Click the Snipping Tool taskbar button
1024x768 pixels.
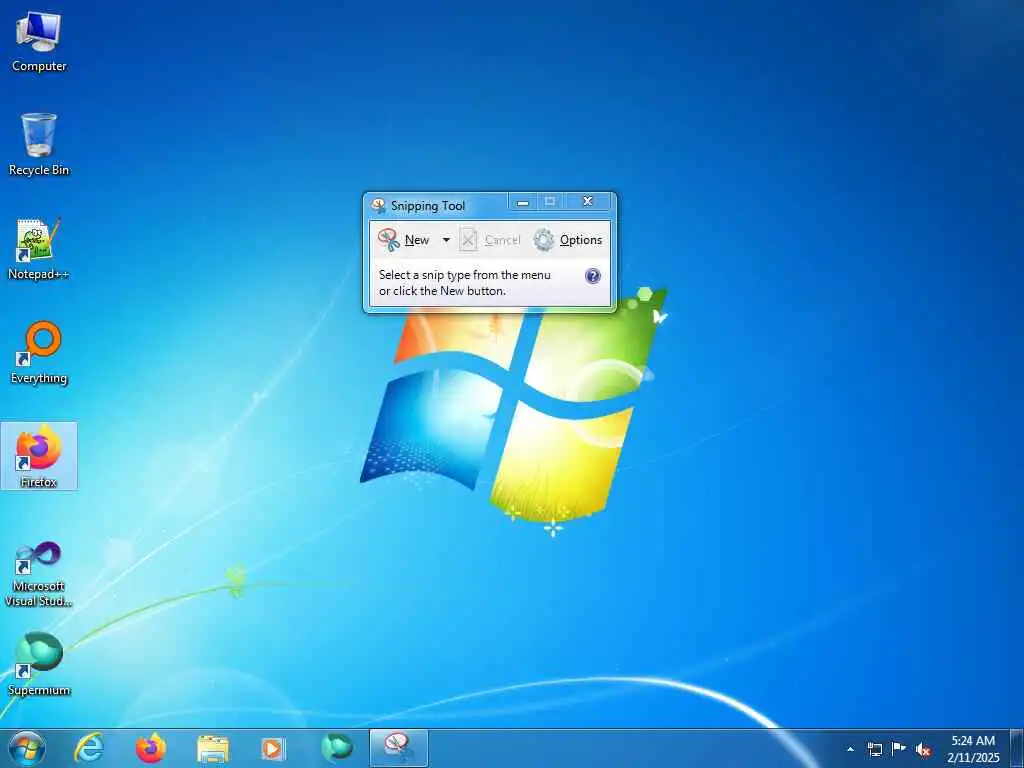pyautogui.click(x=398, y=748)
